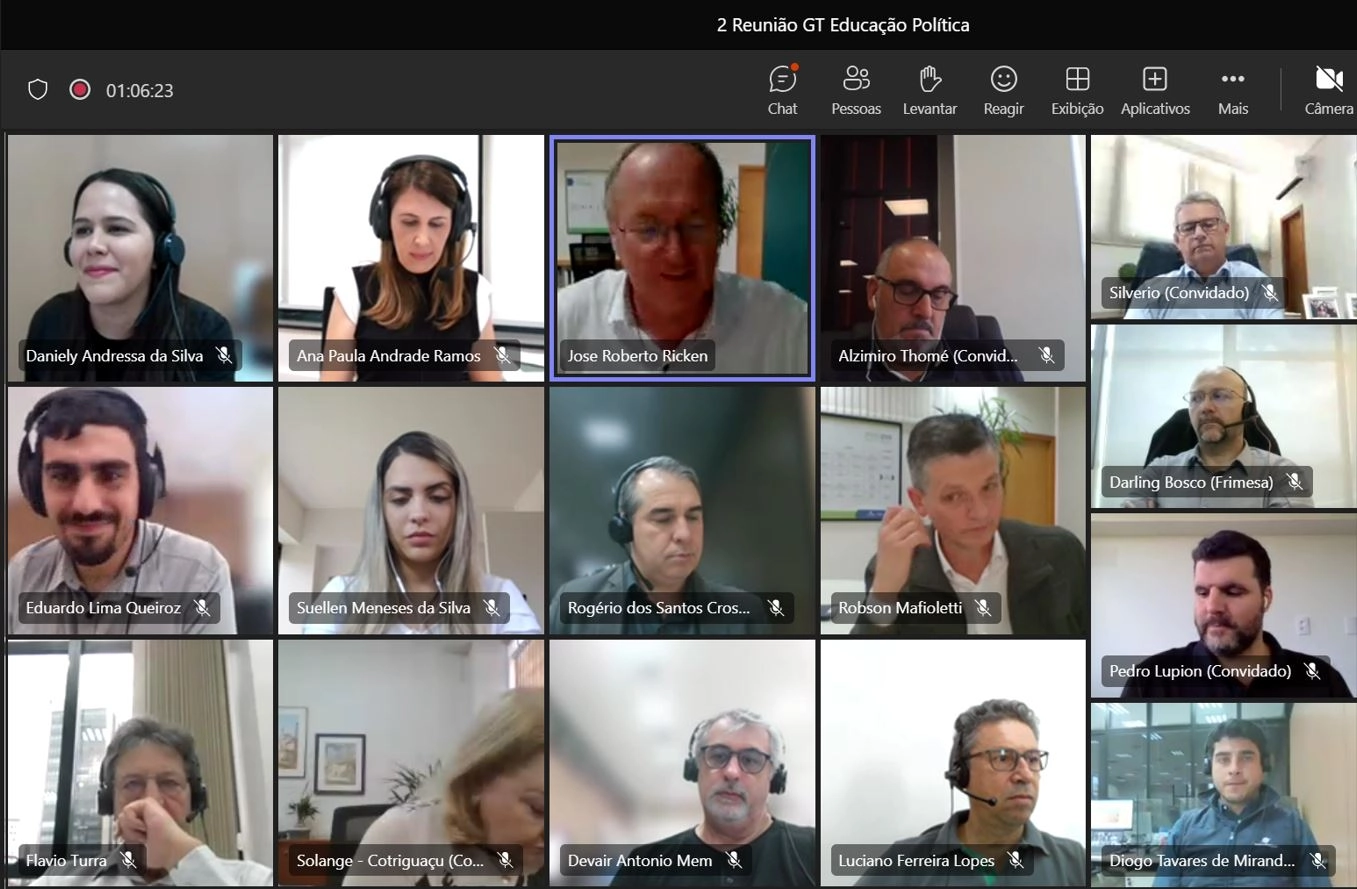Open the Reagir reactions menu
The width and height of the screenshot is (1357, 889).
[x=1004, y=90]
